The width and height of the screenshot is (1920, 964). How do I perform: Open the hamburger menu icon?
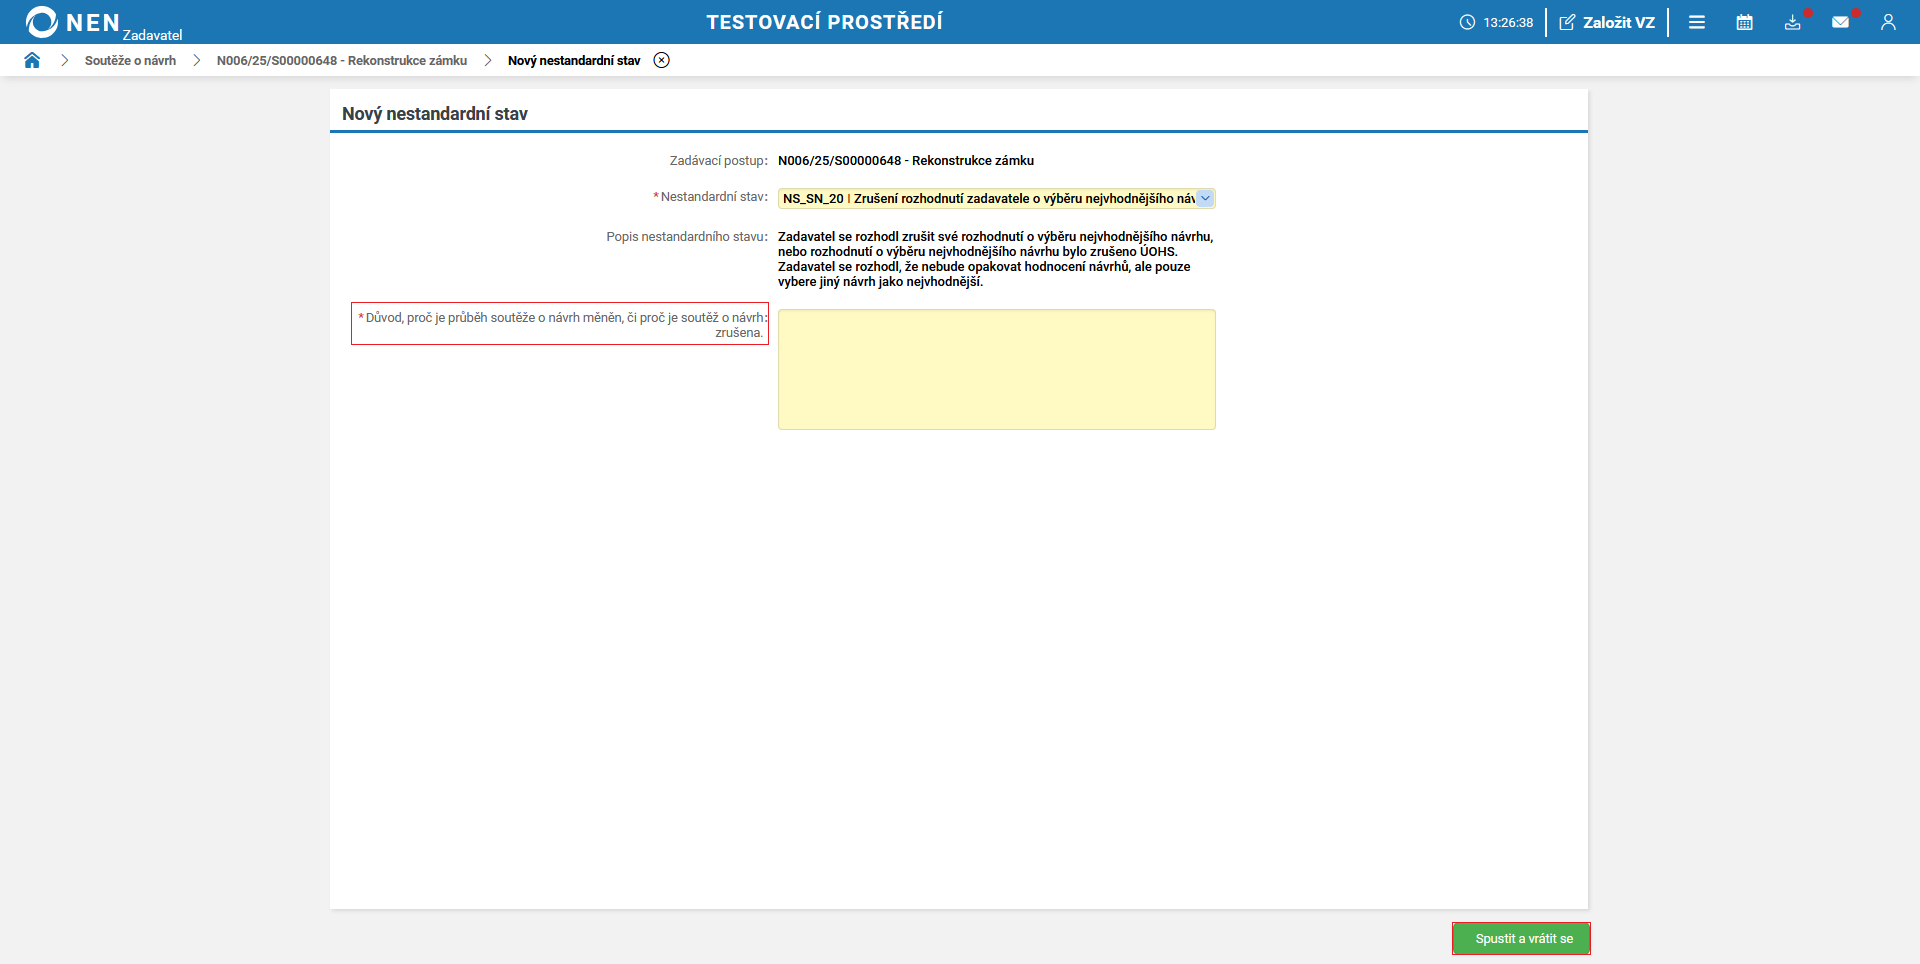click(1697, 22)
